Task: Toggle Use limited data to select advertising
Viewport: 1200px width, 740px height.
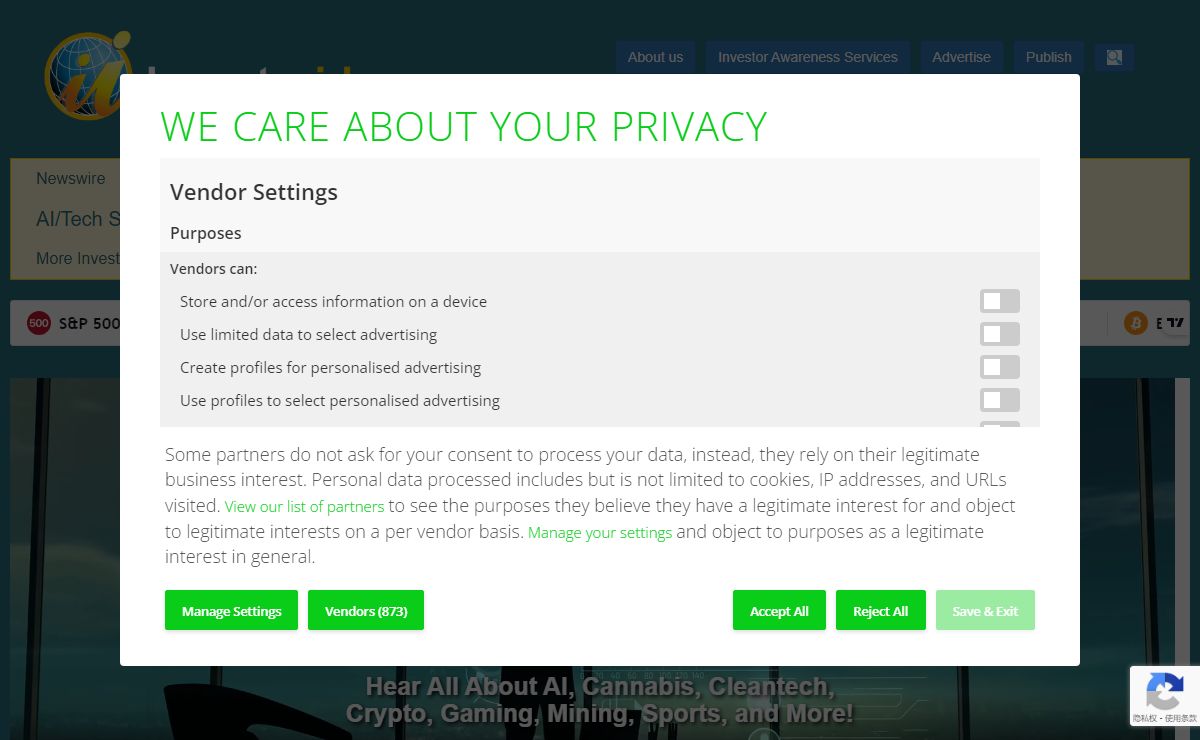Action: pyautogui.click(x=1000, y=334)
